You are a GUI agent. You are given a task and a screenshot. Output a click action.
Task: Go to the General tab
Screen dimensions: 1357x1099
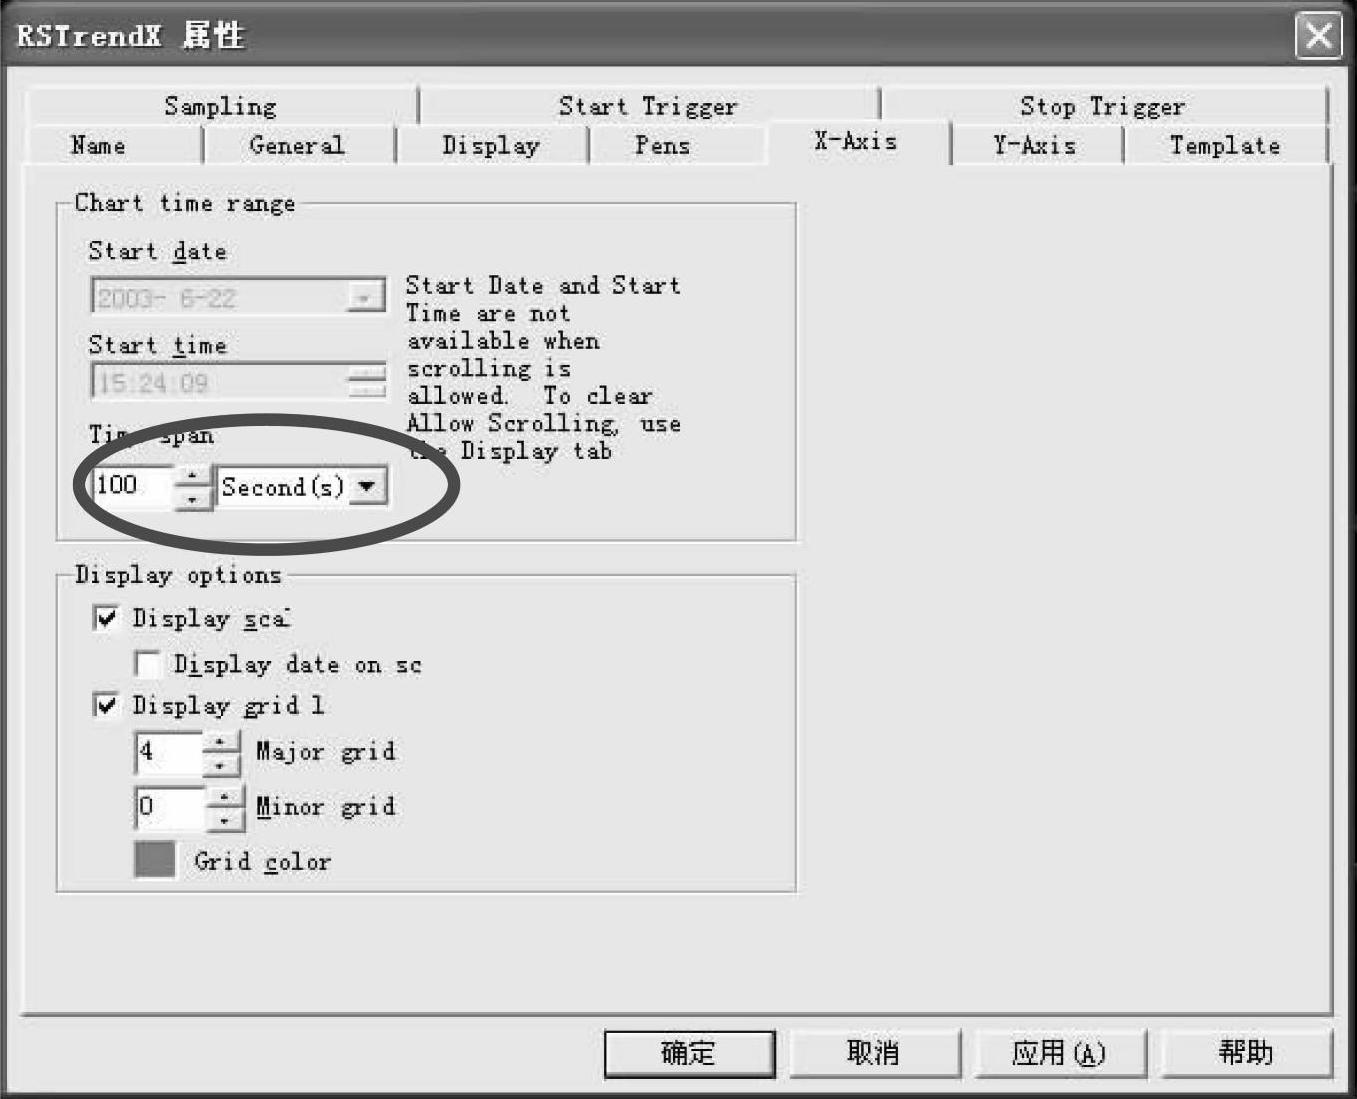click(x=297, y=145)
